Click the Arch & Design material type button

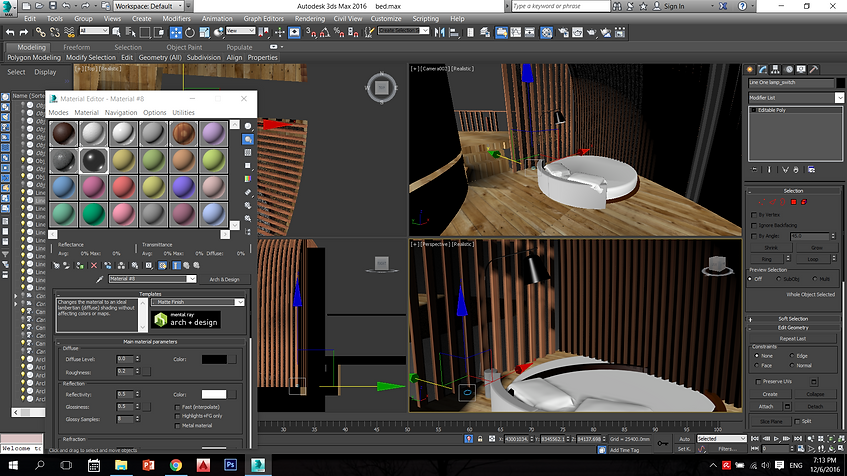pos(224,279)
